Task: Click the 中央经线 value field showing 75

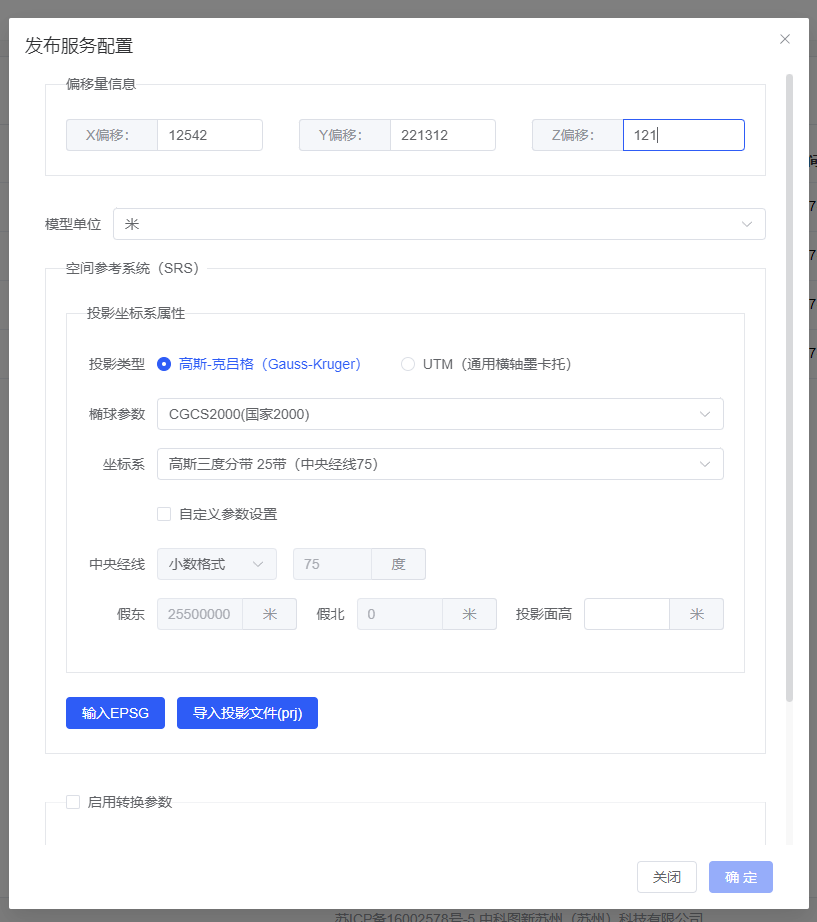Action: click(332, 564)
